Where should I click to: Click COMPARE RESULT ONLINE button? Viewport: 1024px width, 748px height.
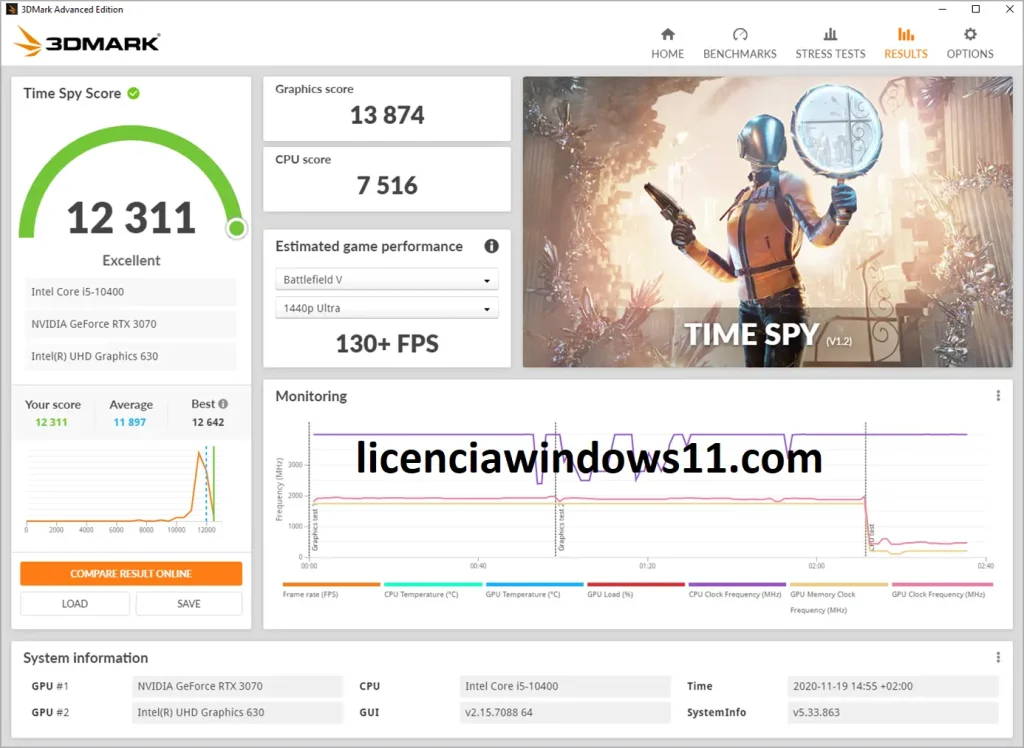(x=131, y=574)
